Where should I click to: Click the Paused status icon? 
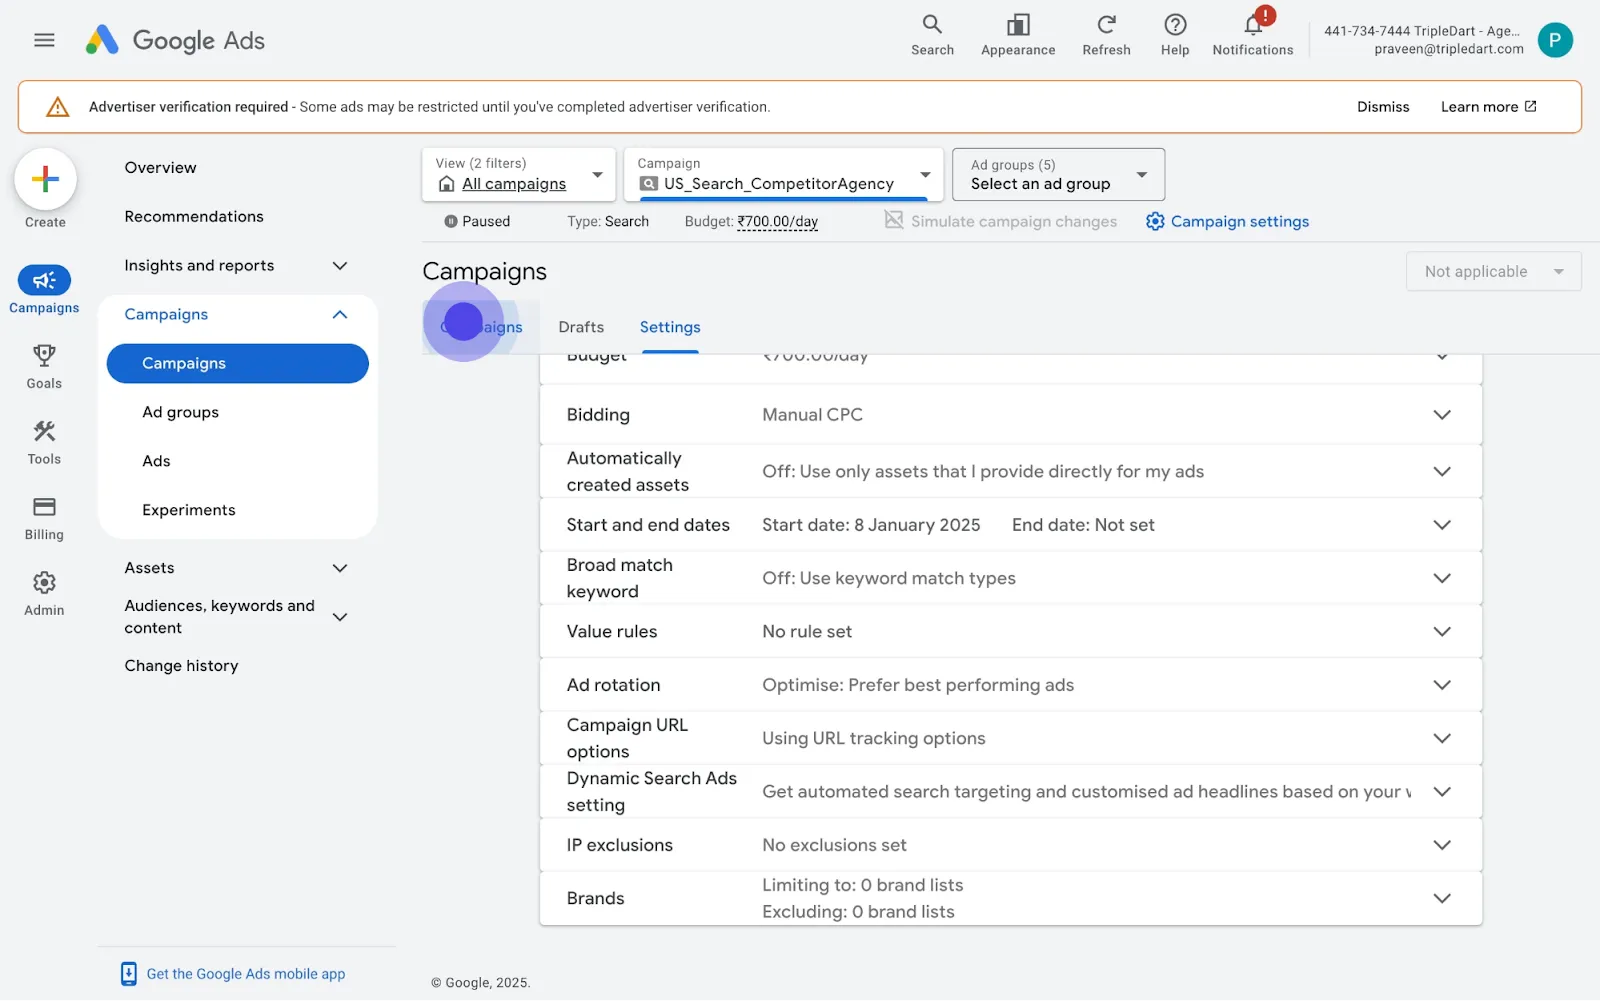pyautogui.click(x=451, y=221)
